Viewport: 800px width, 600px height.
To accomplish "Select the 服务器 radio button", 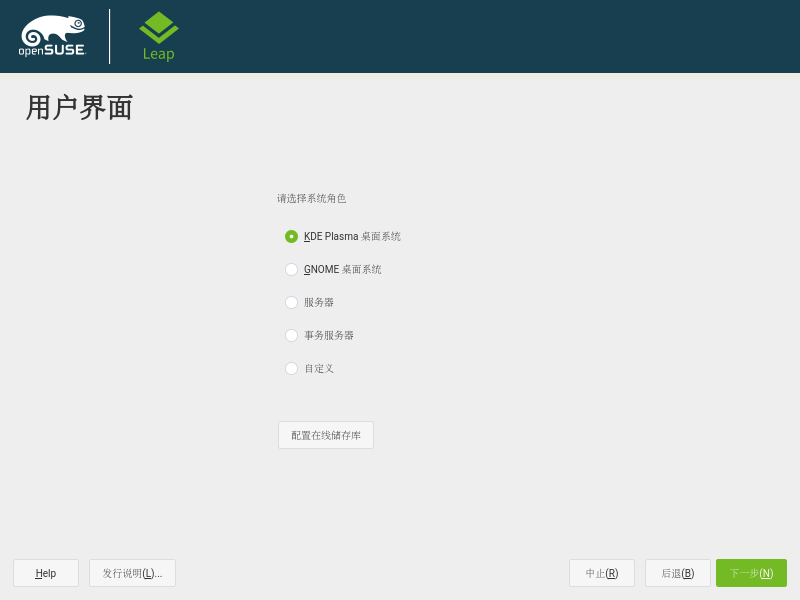I will pyautogui.click(x=291, y=303).
